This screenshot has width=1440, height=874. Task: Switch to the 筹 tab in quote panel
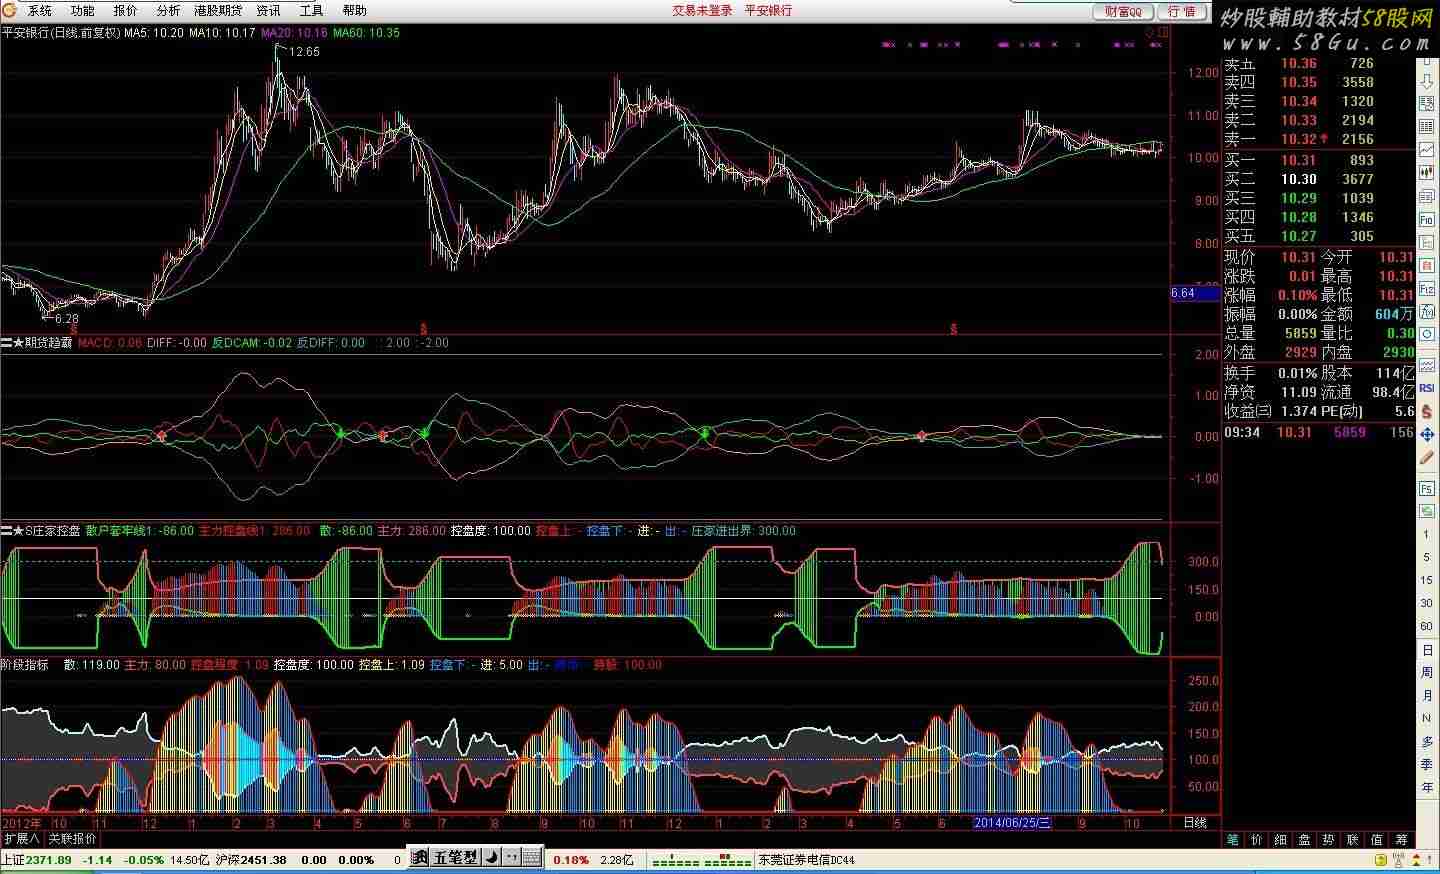tap(1401, 840)
